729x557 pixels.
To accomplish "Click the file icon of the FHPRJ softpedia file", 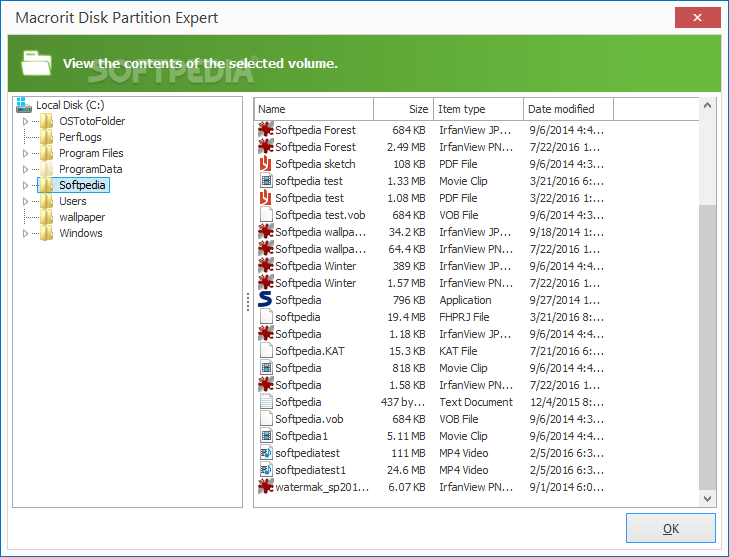I will coord(266,317).
